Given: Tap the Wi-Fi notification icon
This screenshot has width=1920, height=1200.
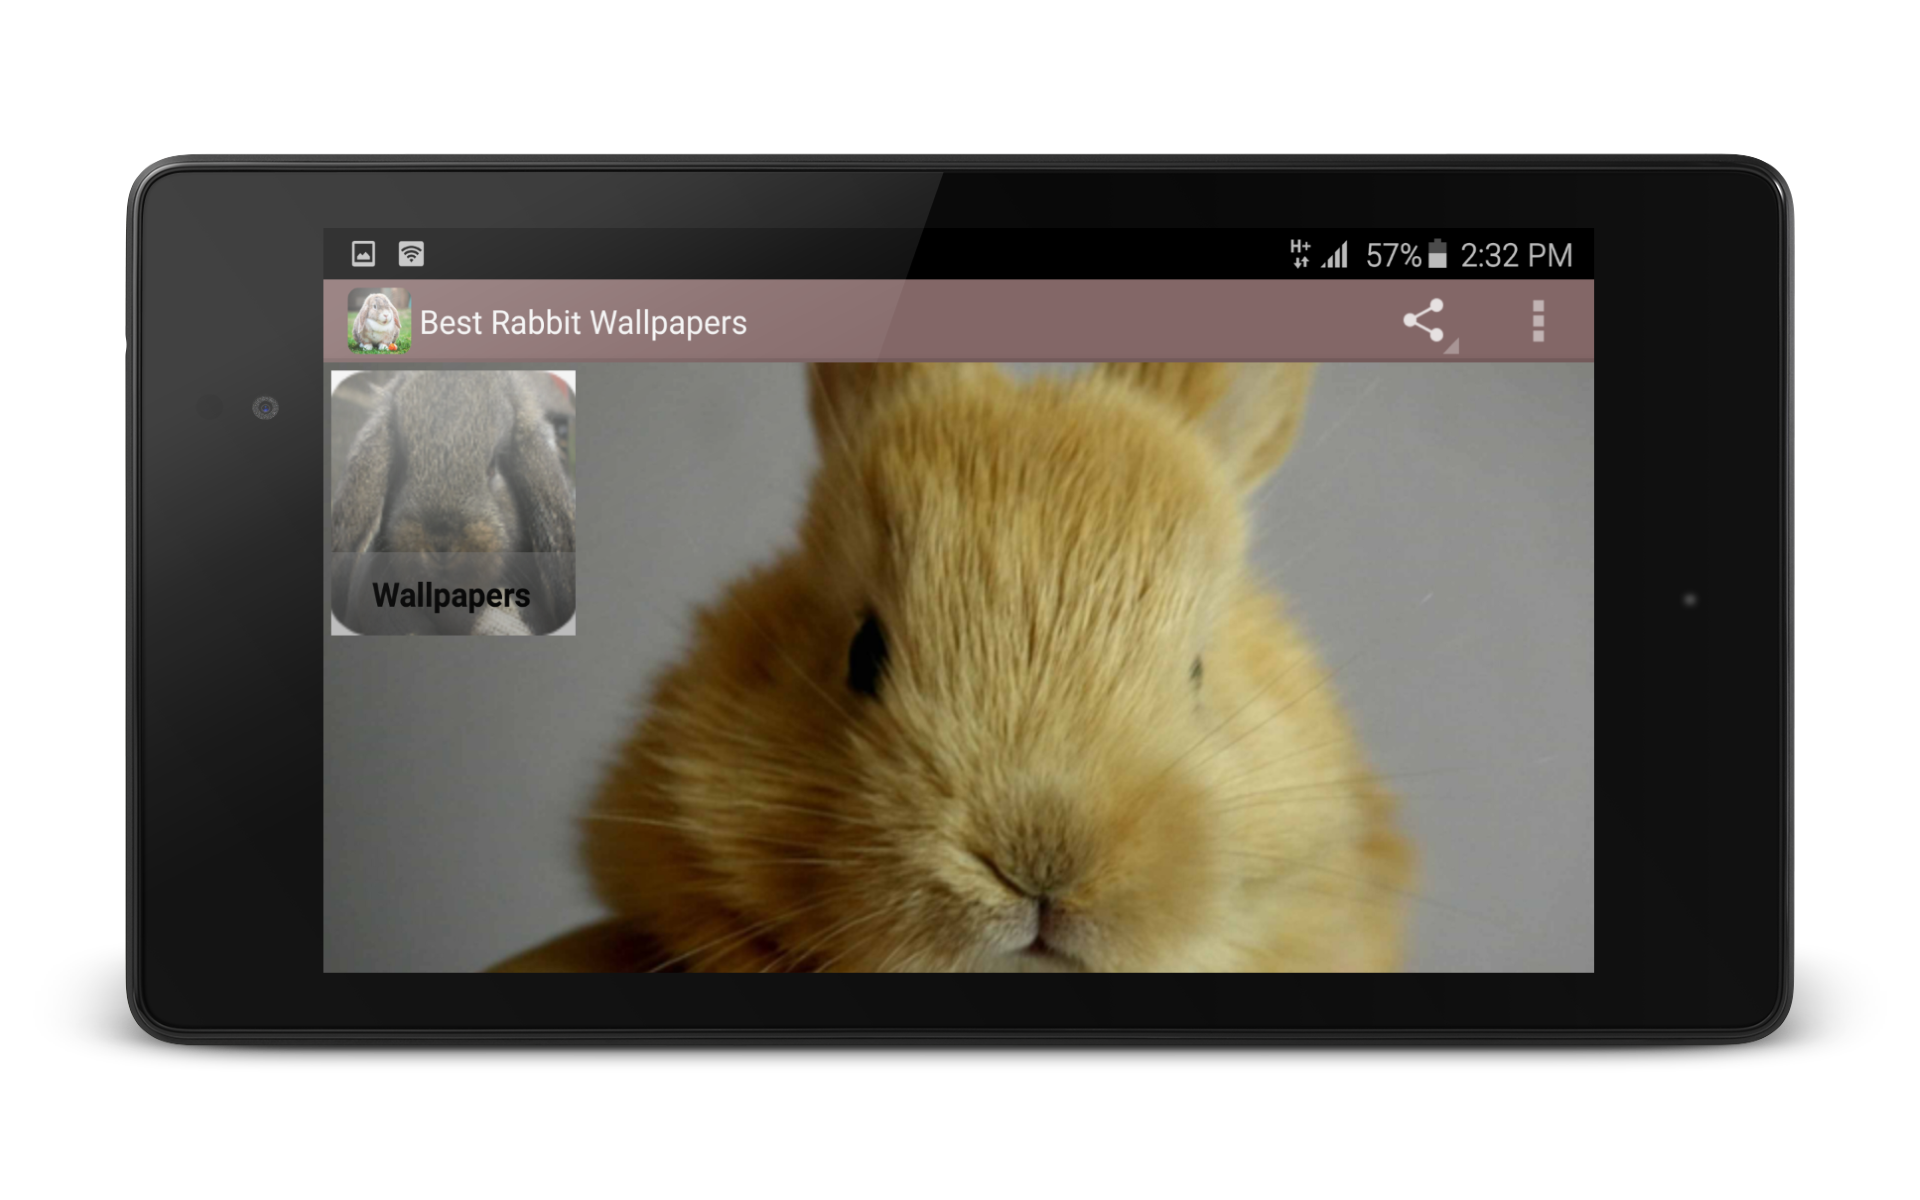Looking at the screenshot, I should coord(411,254).
